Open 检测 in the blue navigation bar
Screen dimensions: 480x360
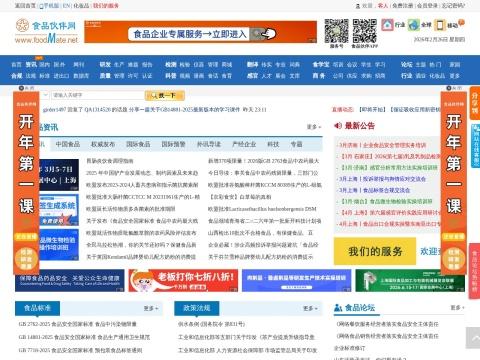(171, 65)
